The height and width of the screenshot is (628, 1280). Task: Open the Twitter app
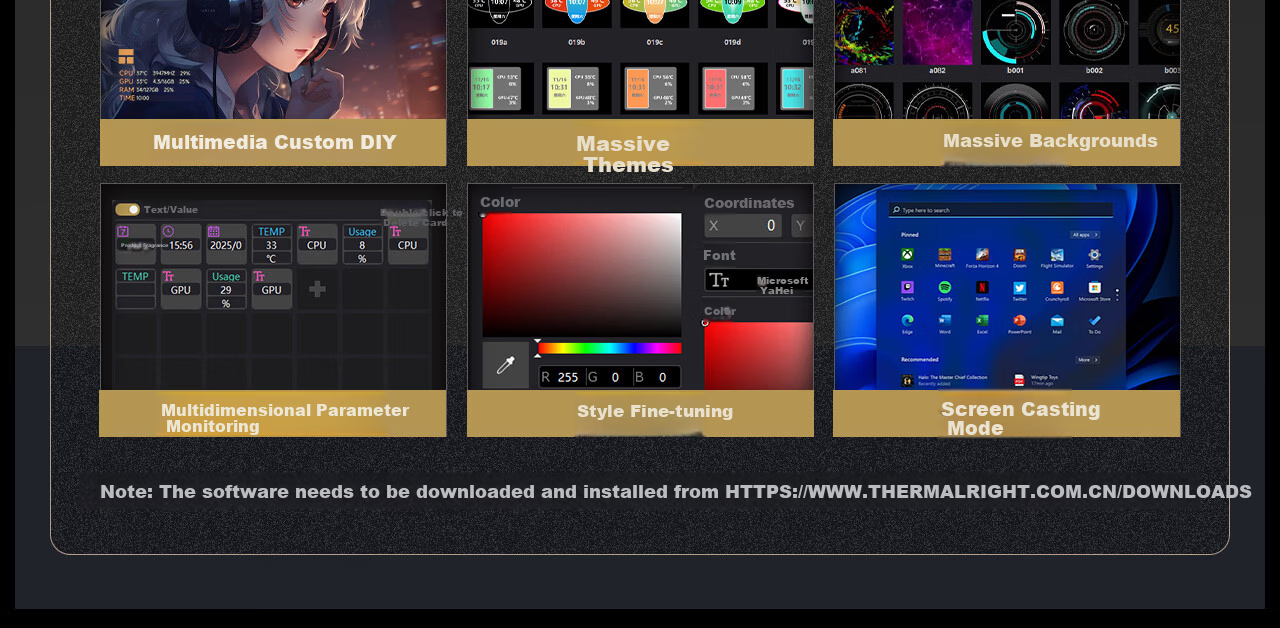(x=1019, y=290)
